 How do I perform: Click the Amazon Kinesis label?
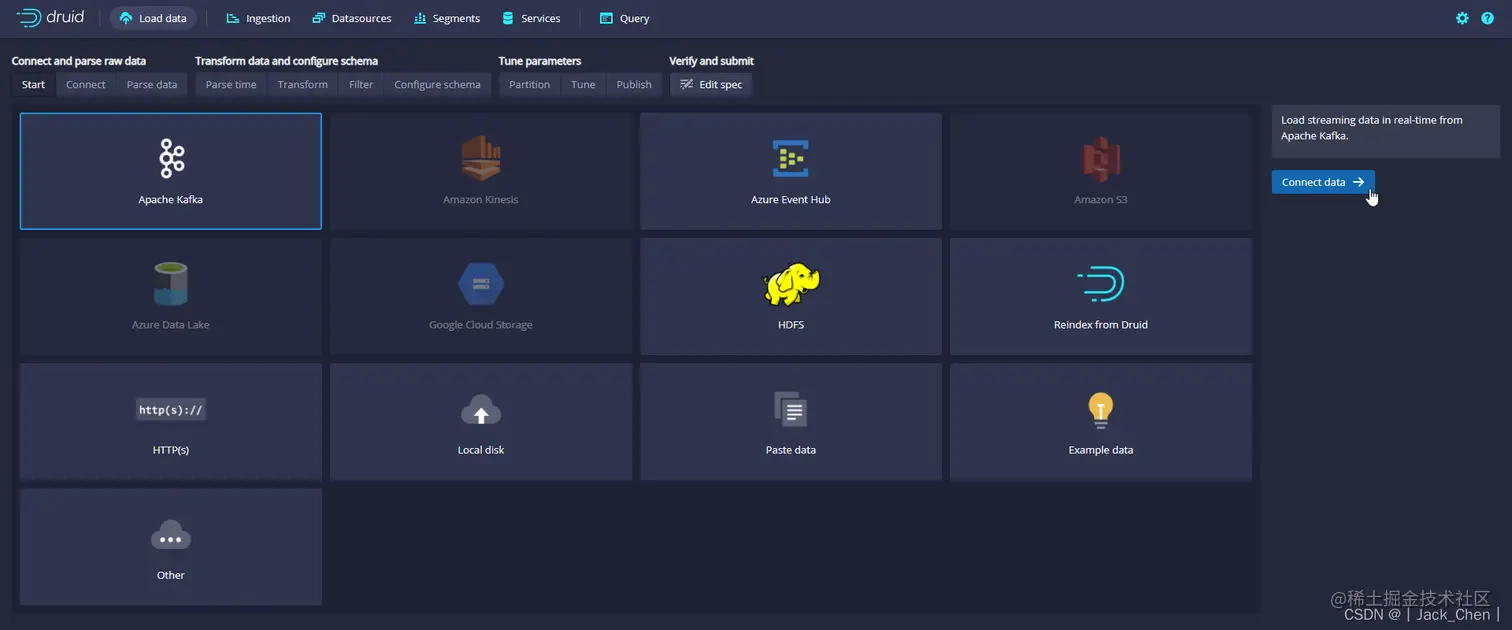[x=481, y=200]
